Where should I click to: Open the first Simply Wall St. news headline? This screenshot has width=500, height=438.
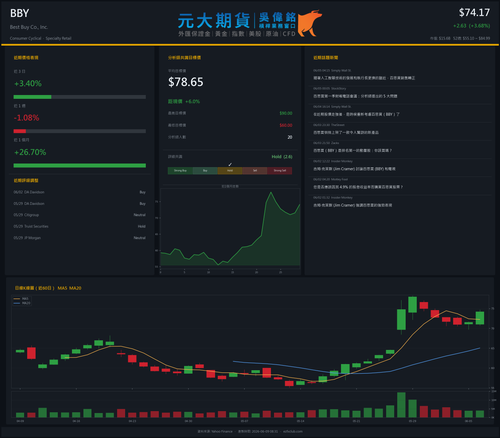[364, 78]
